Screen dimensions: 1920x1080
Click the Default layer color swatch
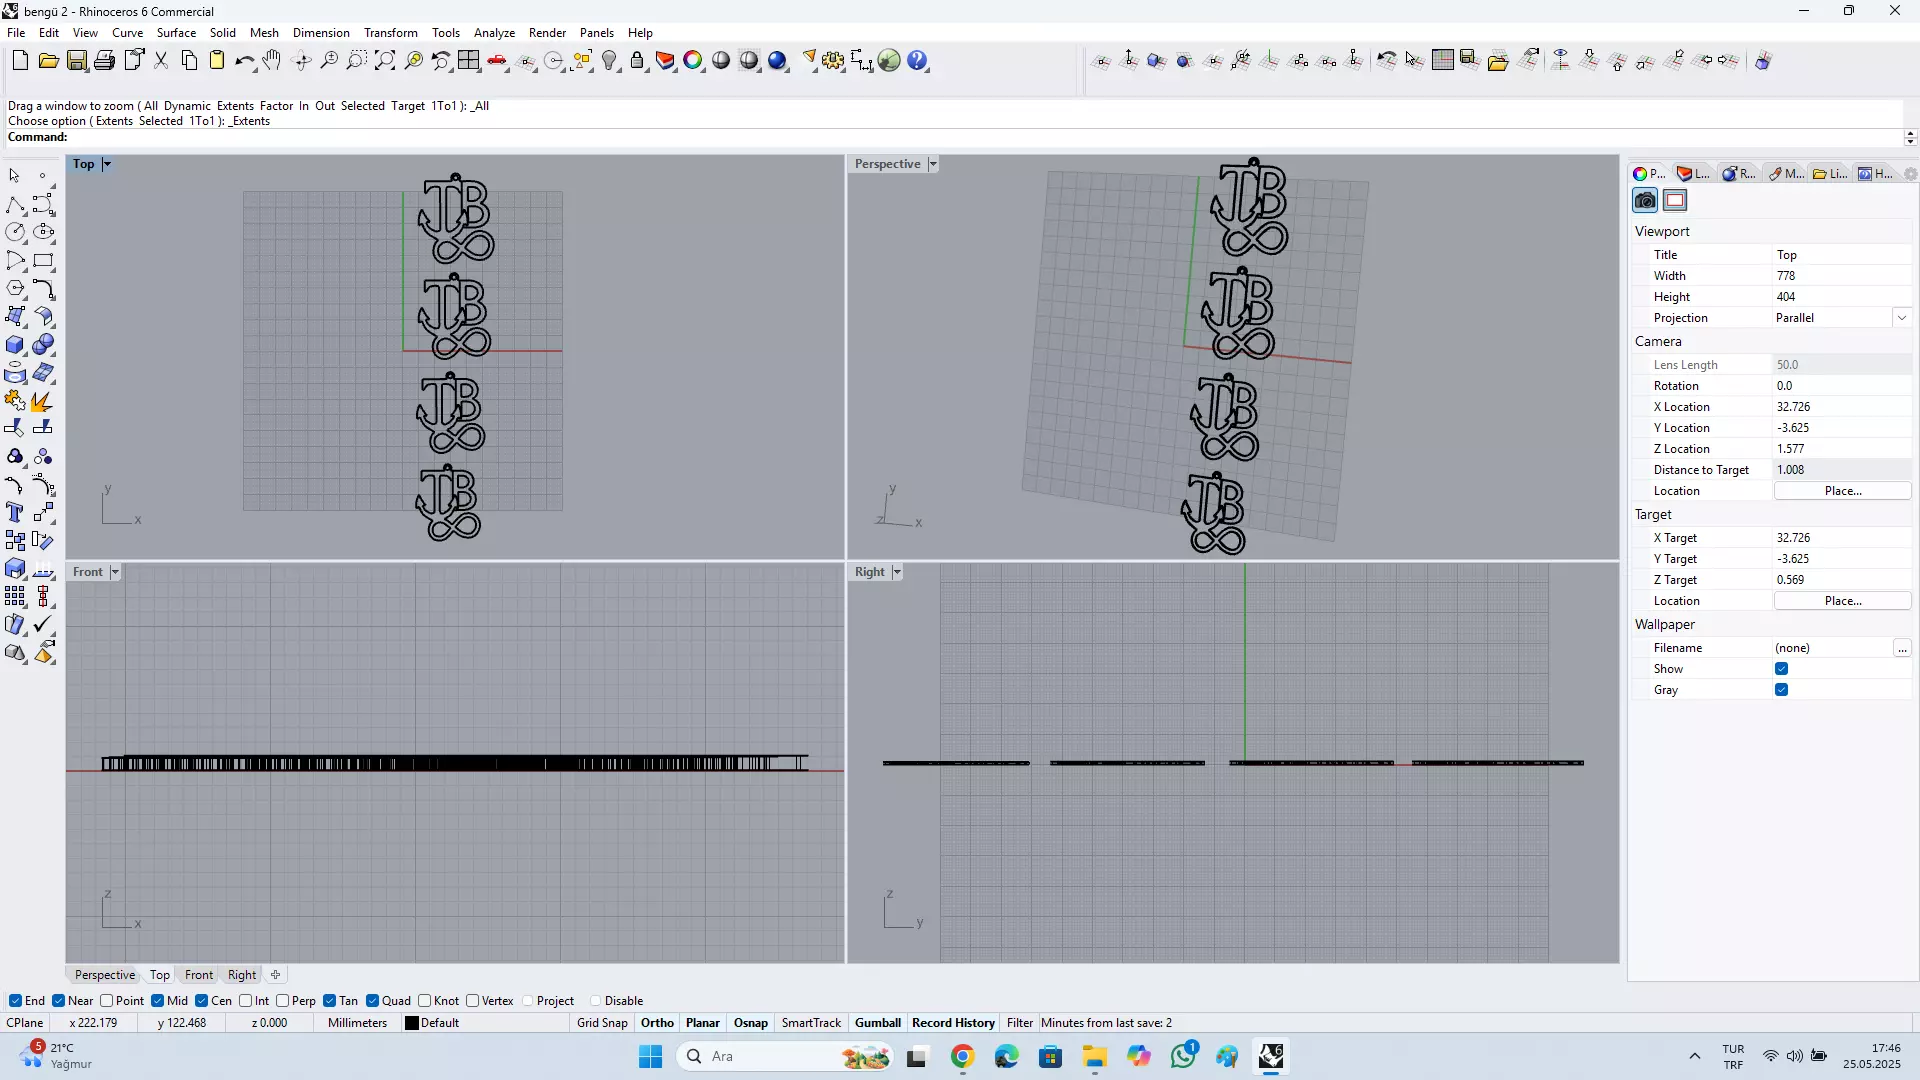click(x=411, y=1023)
